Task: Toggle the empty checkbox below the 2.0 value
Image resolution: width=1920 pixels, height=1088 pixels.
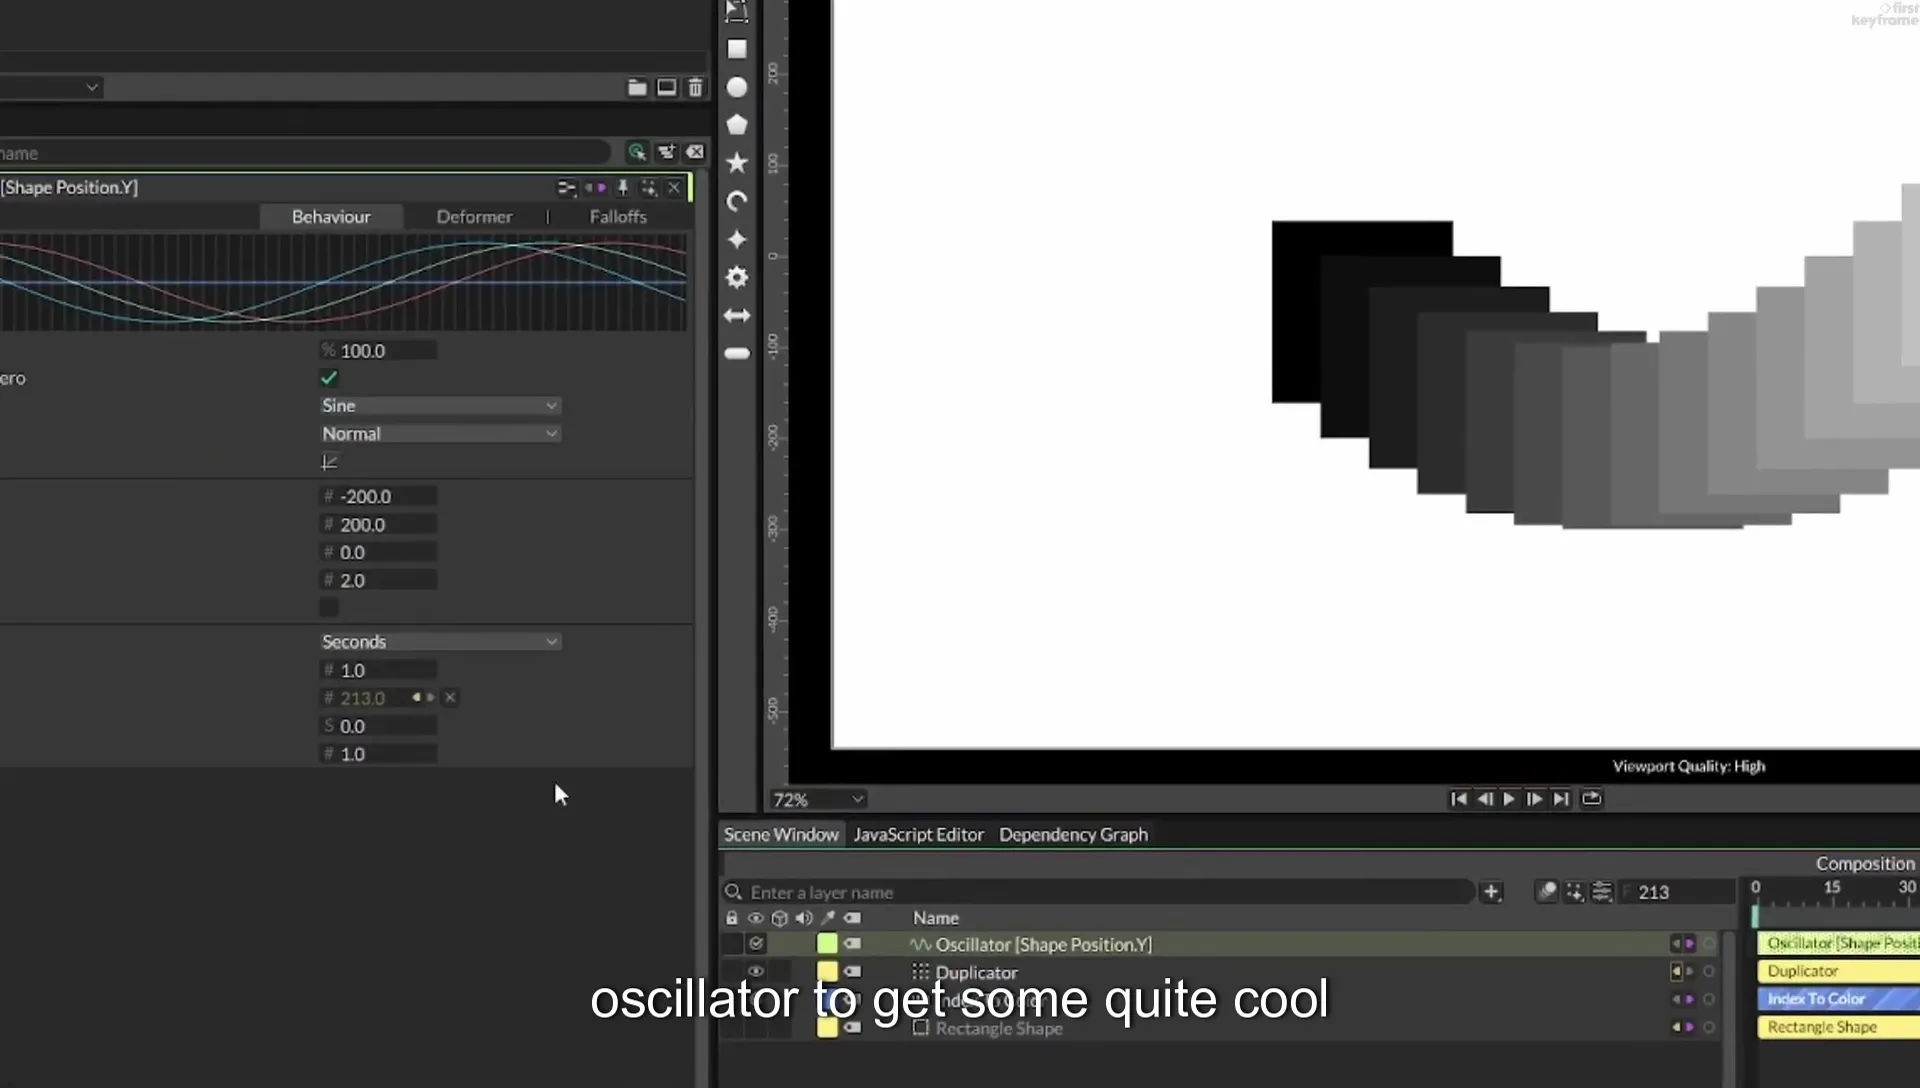Action: [x=329, y=607]
